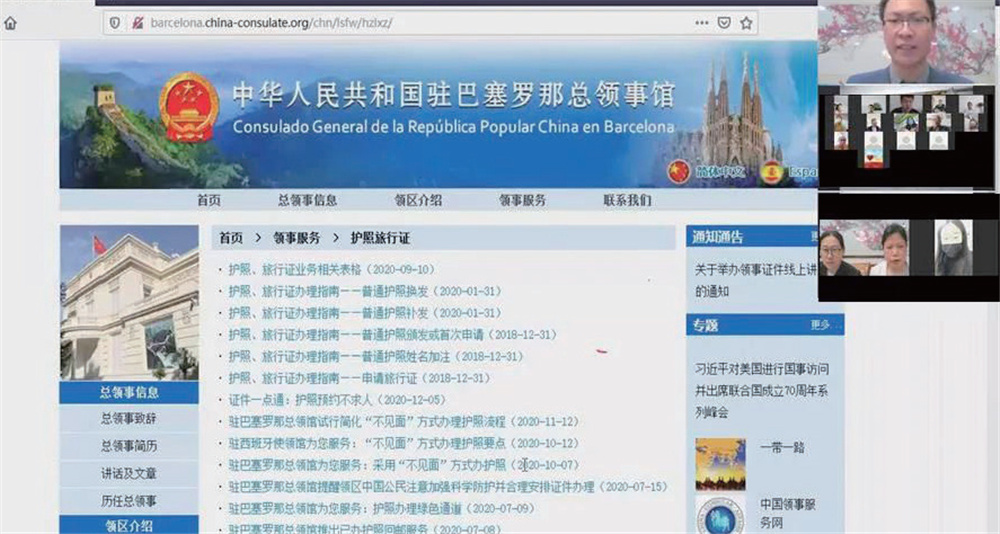Click 领事服务 in the breadcrumb trail
This screenshot has height=534, width=1000.
(297, 238)
